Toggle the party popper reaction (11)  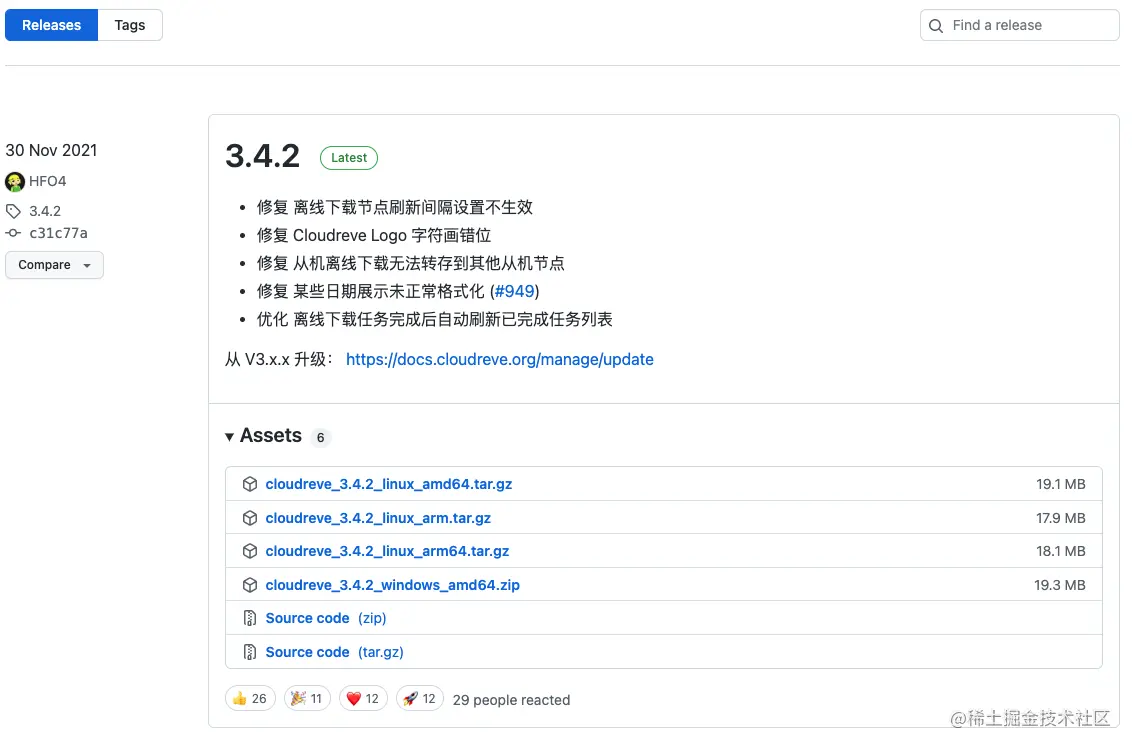[307, 699]
